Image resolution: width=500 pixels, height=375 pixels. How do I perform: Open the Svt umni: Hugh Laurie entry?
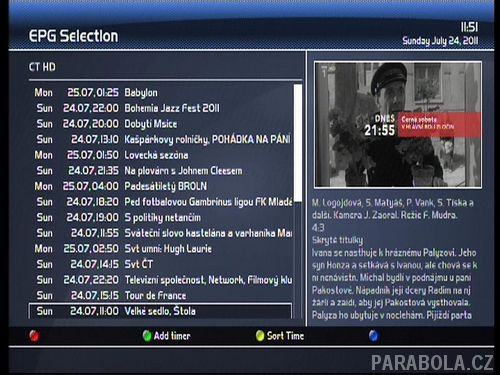tap(161, 249)
